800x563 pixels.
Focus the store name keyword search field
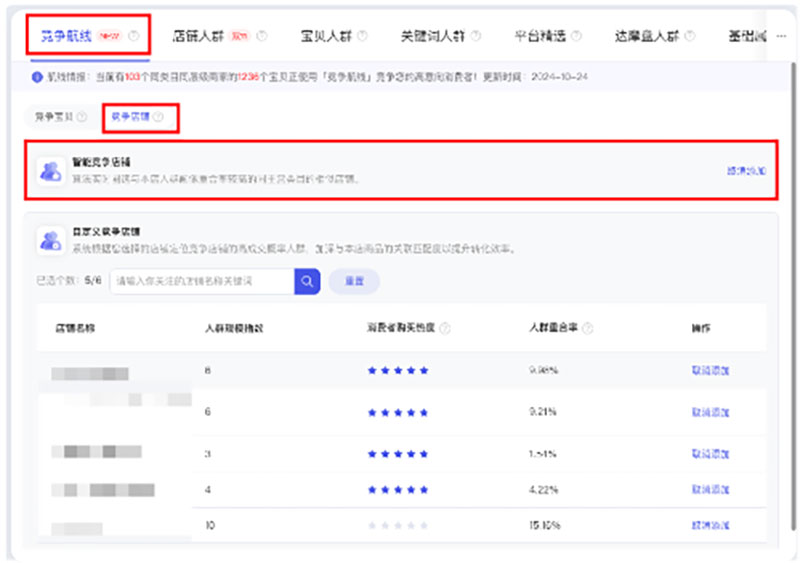pyautogui.click(x=202, y=281)
